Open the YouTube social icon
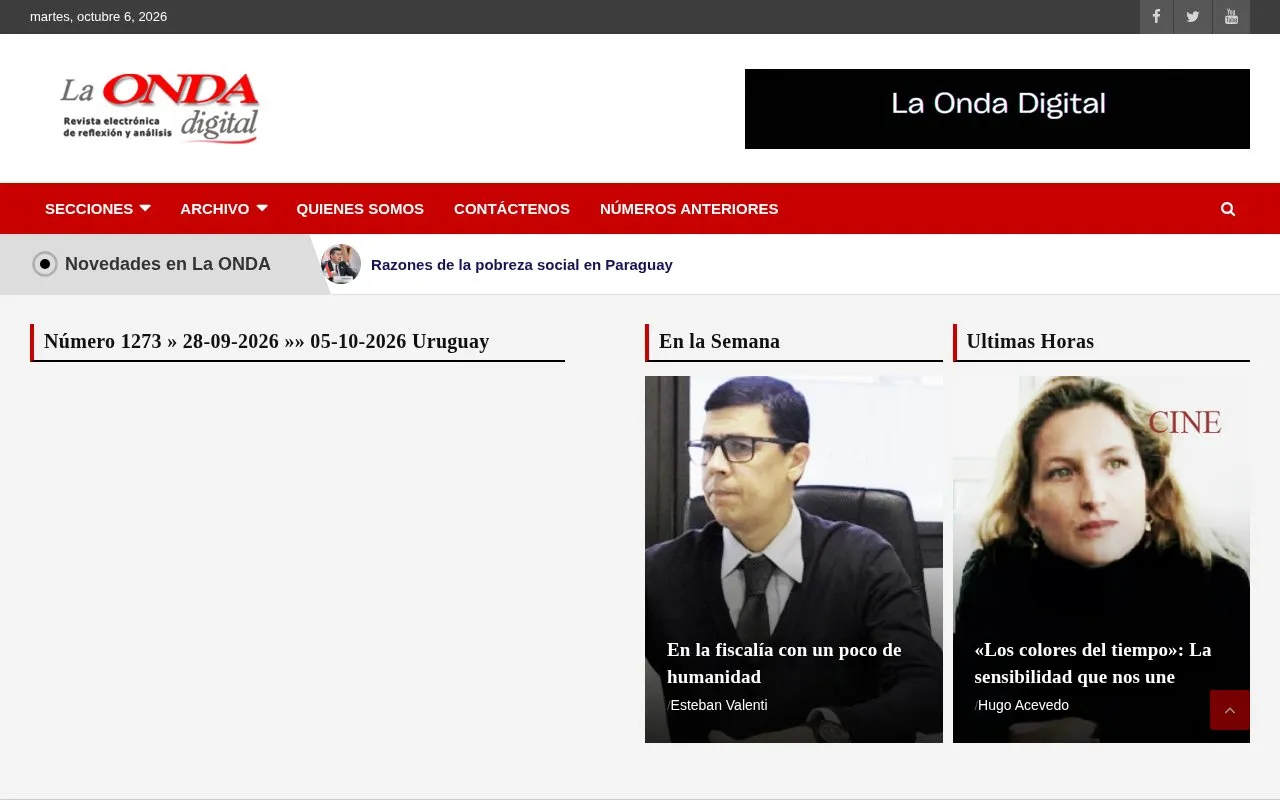 click(x=1231, y=17)
